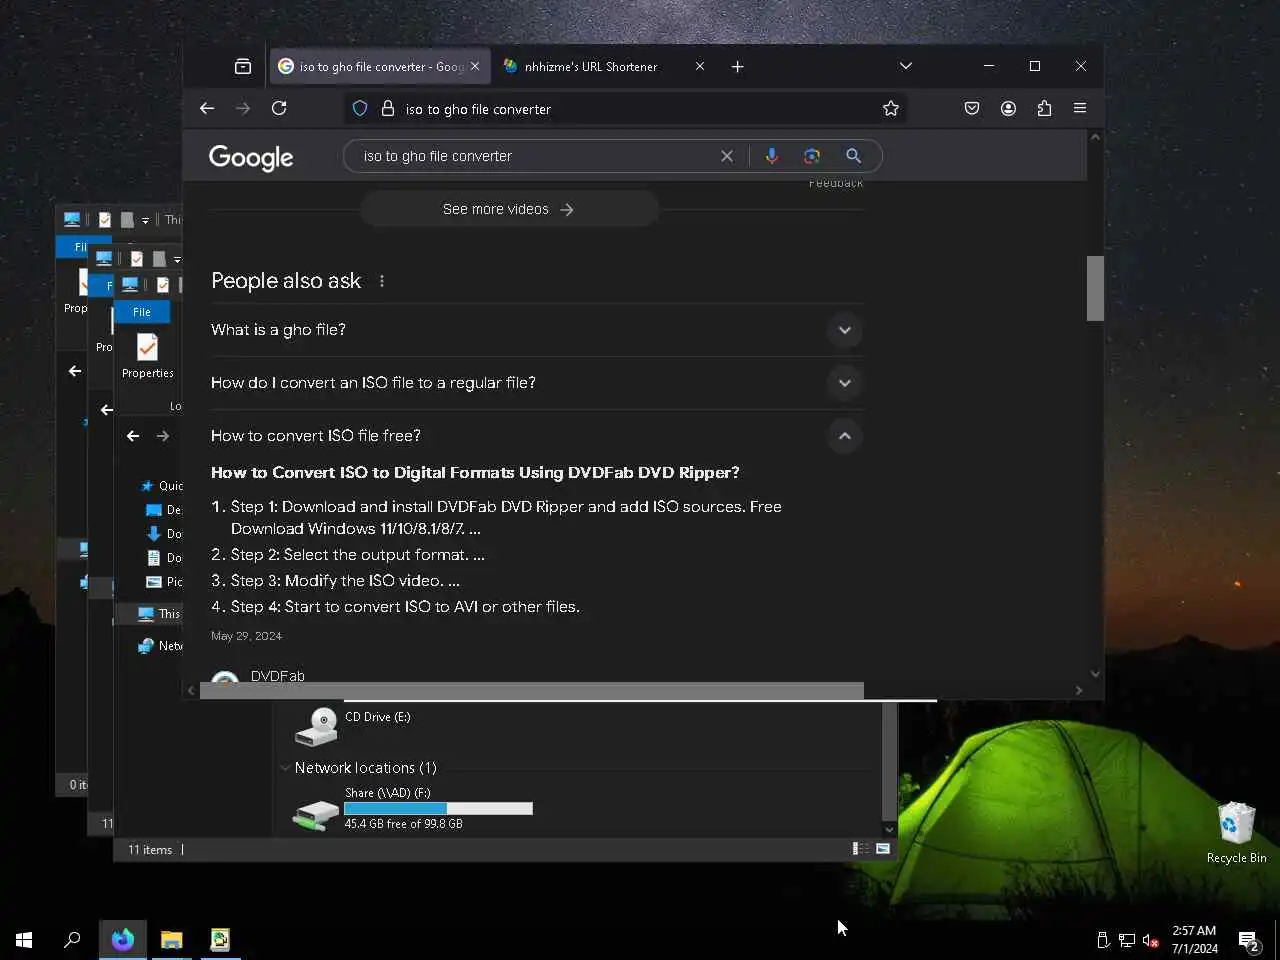
Task: Collapse Network locations group in Explorer
Action: (x=285, y=768)
